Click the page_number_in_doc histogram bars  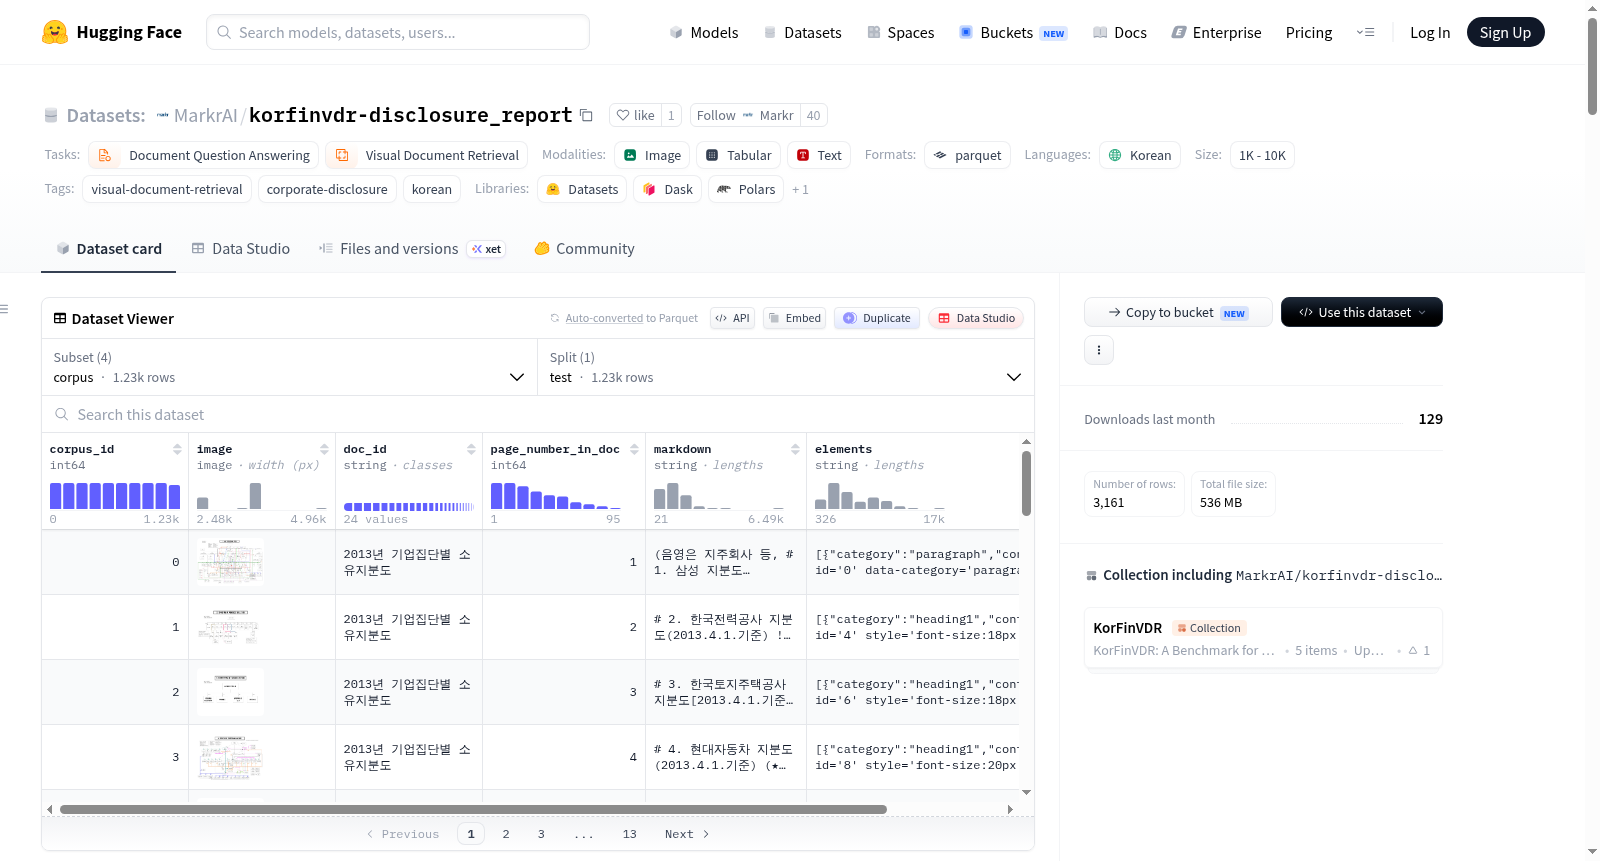click(555, 496)
